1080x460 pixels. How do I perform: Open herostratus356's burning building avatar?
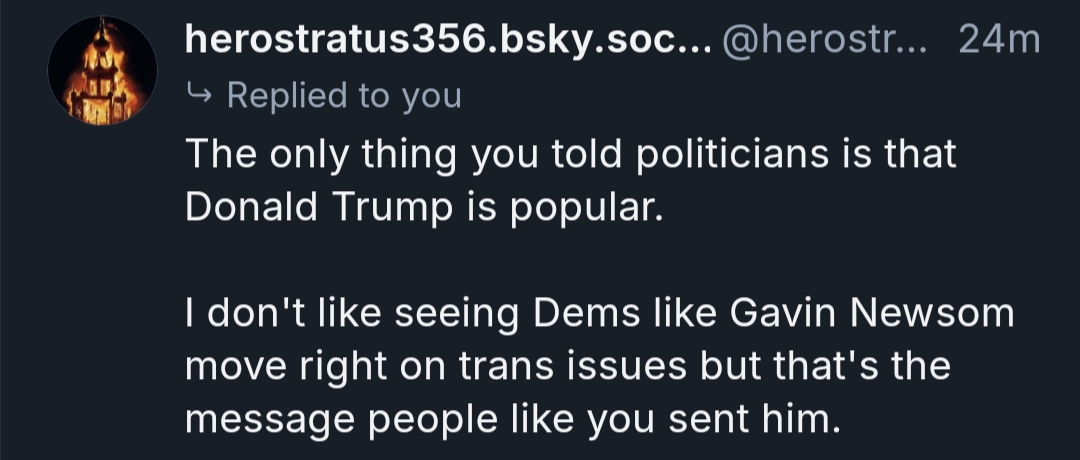[103, 70]
